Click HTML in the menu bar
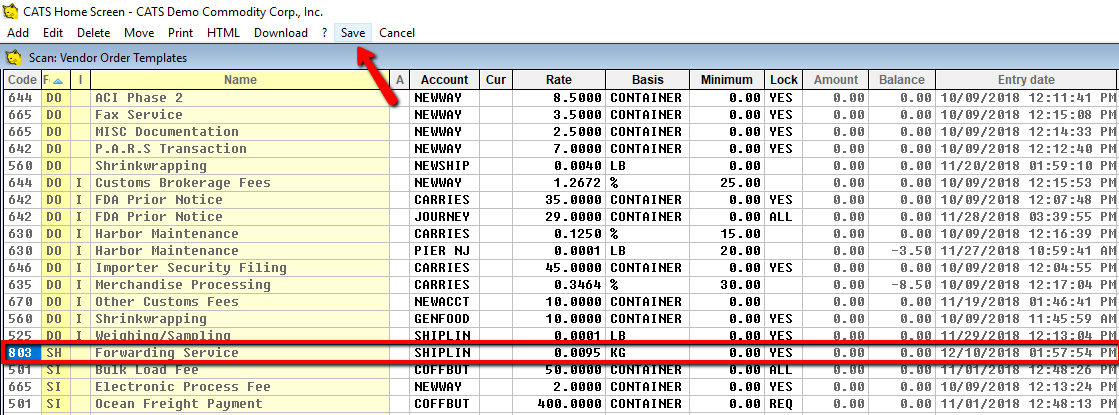This screenshot has height=415, width=1119. (x=223, y=33)
